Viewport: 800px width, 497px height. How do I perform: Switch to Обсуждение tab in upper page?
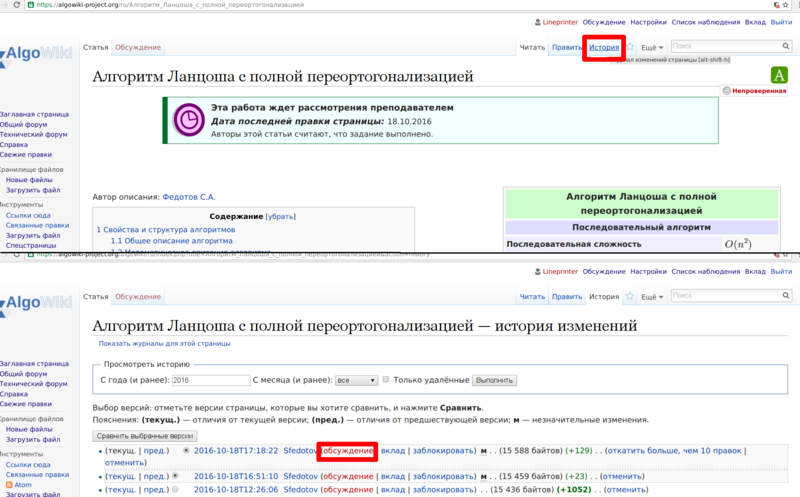(x=138, y=47)
